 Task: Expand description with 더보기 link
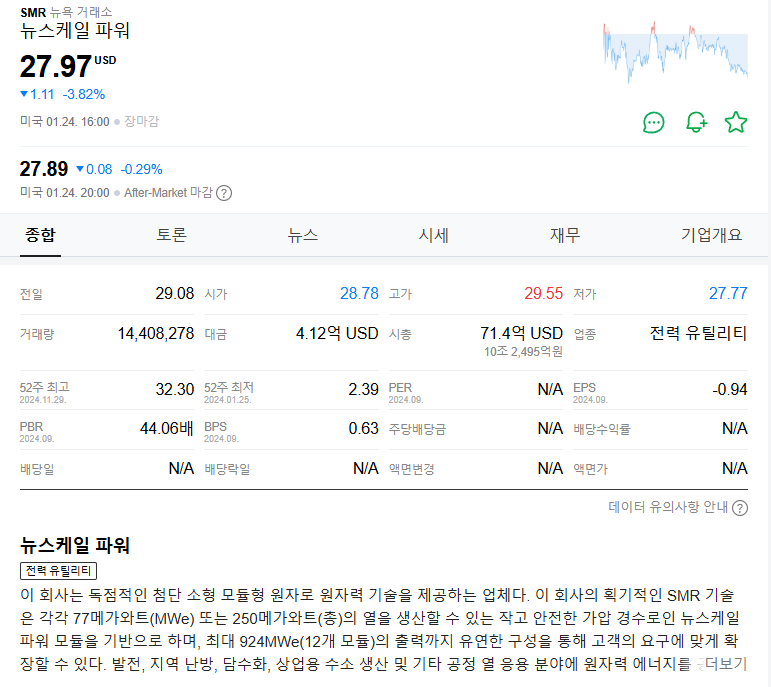(726, 664)
